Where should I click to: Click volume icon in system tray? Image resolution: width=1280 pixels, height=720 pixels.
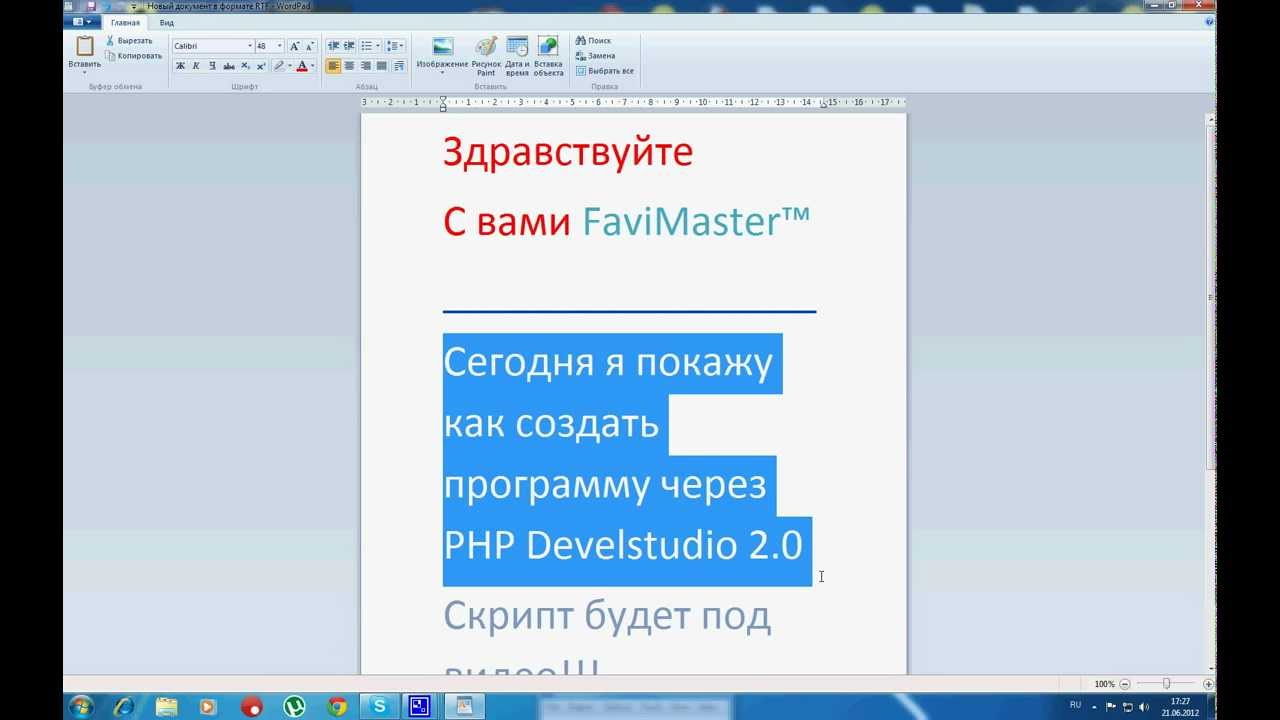pos(1144,706)
